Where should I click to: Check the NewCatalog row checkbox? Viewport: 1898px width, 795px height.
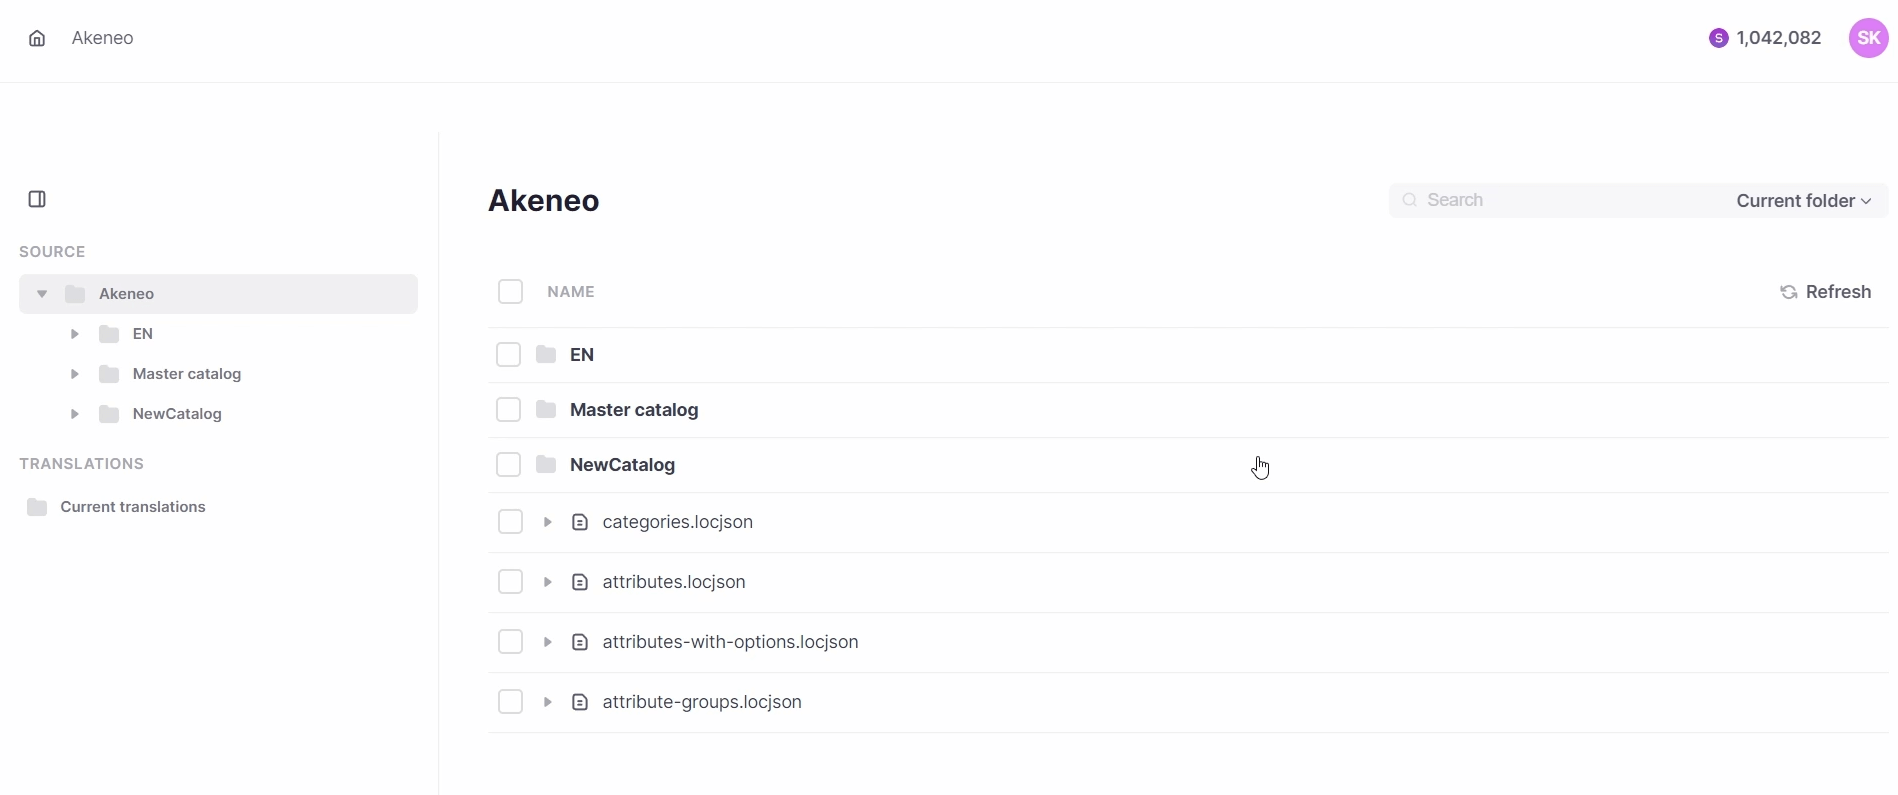click(508, 464)
